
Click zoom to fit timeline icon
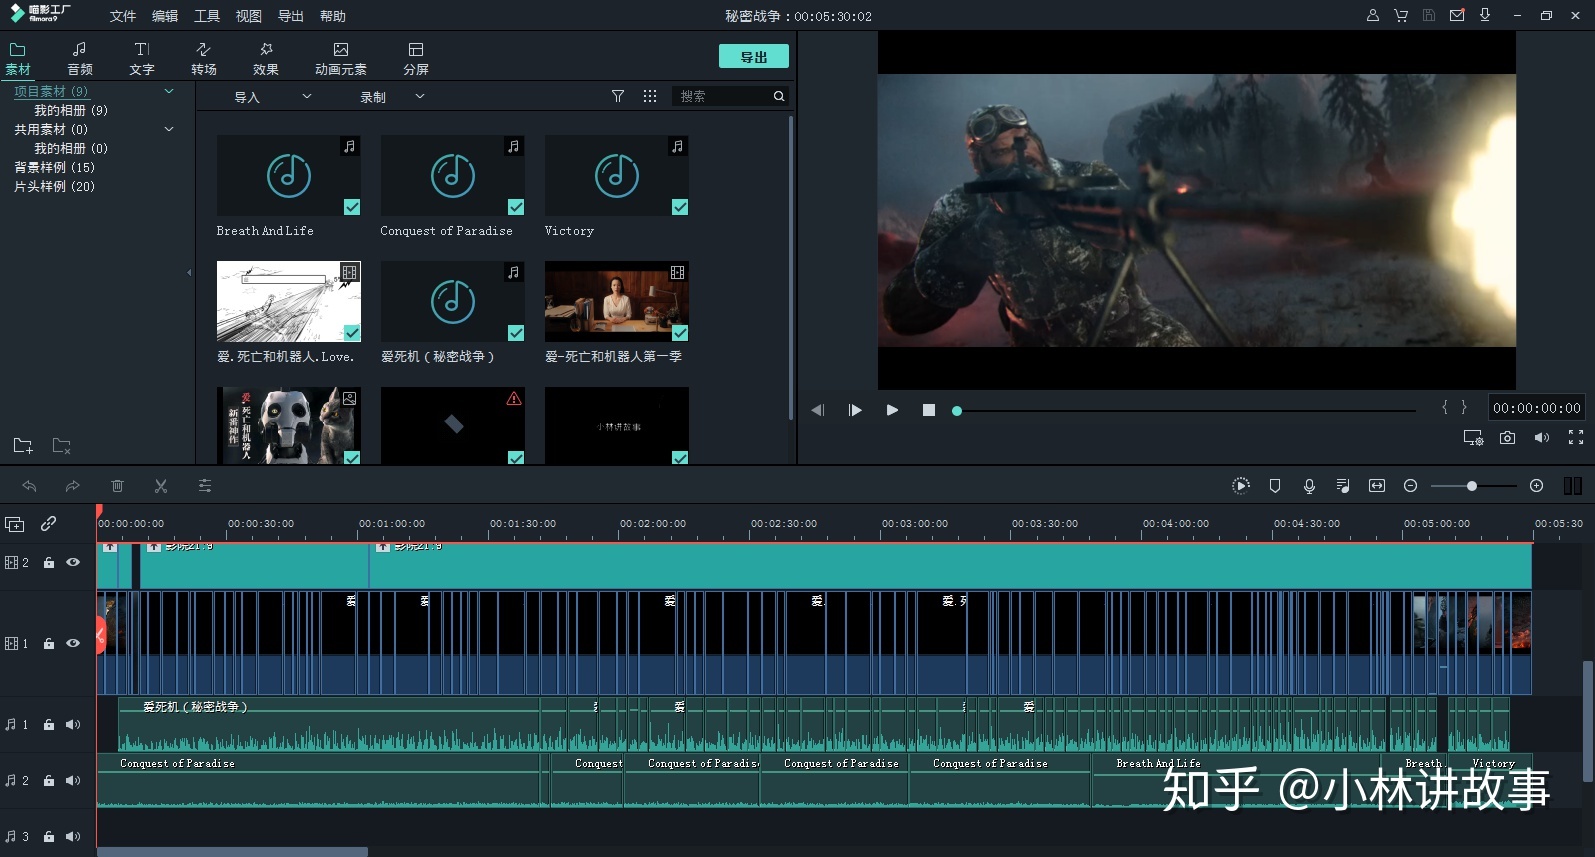pyautogui.click(x=1377, y=486)
